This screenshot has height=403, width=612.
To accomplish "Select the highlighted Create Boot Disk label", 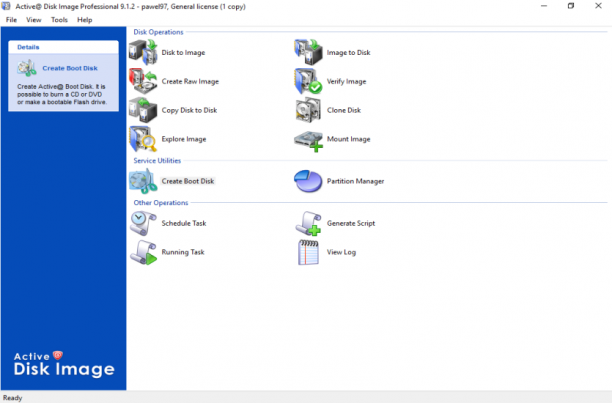I will click(188, 181).
